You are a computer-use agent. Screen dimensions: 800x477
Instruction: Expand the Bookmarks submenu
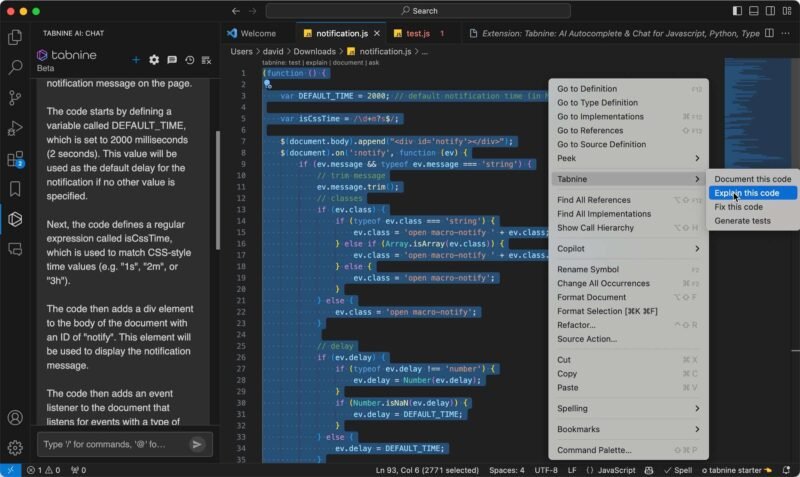[x=628, y=429]
